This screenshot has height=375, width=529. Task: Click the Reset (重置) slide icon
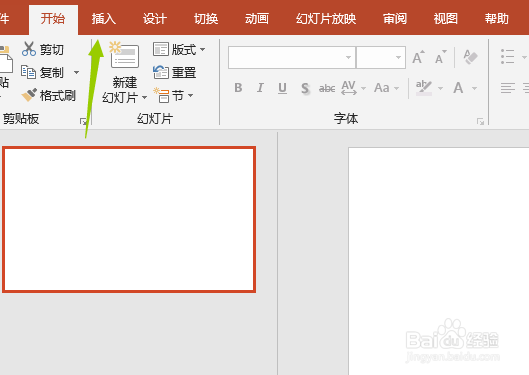click(x=161, y=72)
